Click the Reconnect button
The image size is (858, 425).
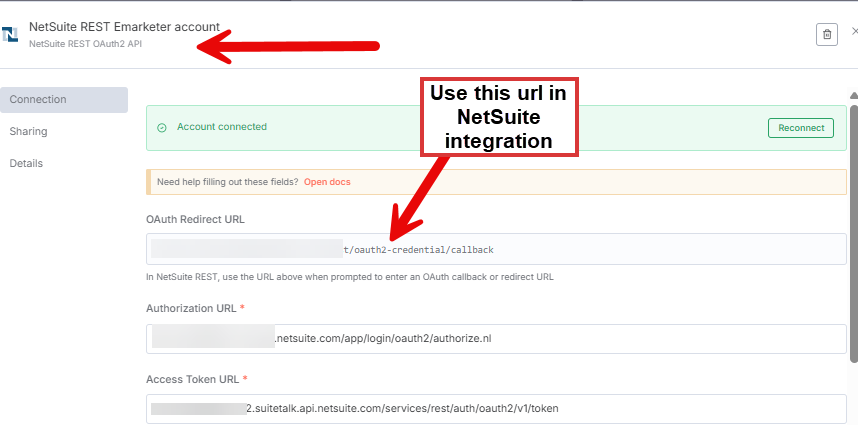(801, 128)
